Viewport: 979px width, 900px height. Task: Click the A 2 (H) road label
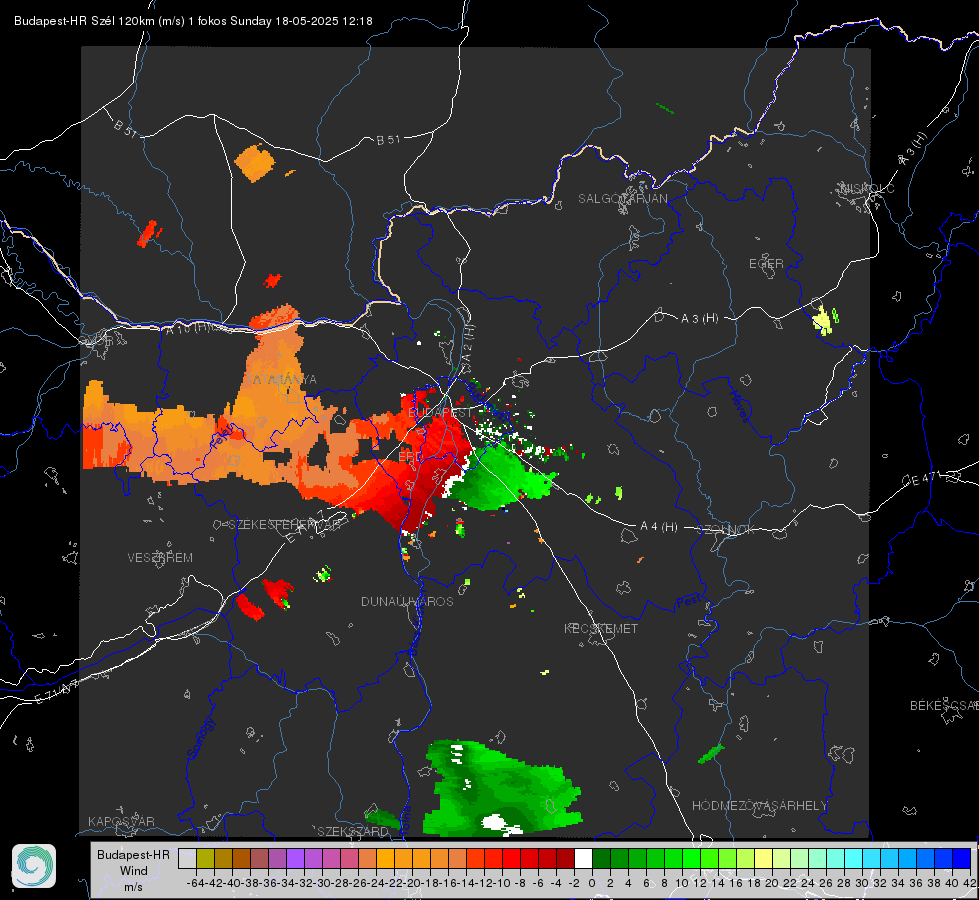pyautogui.click(x=468, y=342)
